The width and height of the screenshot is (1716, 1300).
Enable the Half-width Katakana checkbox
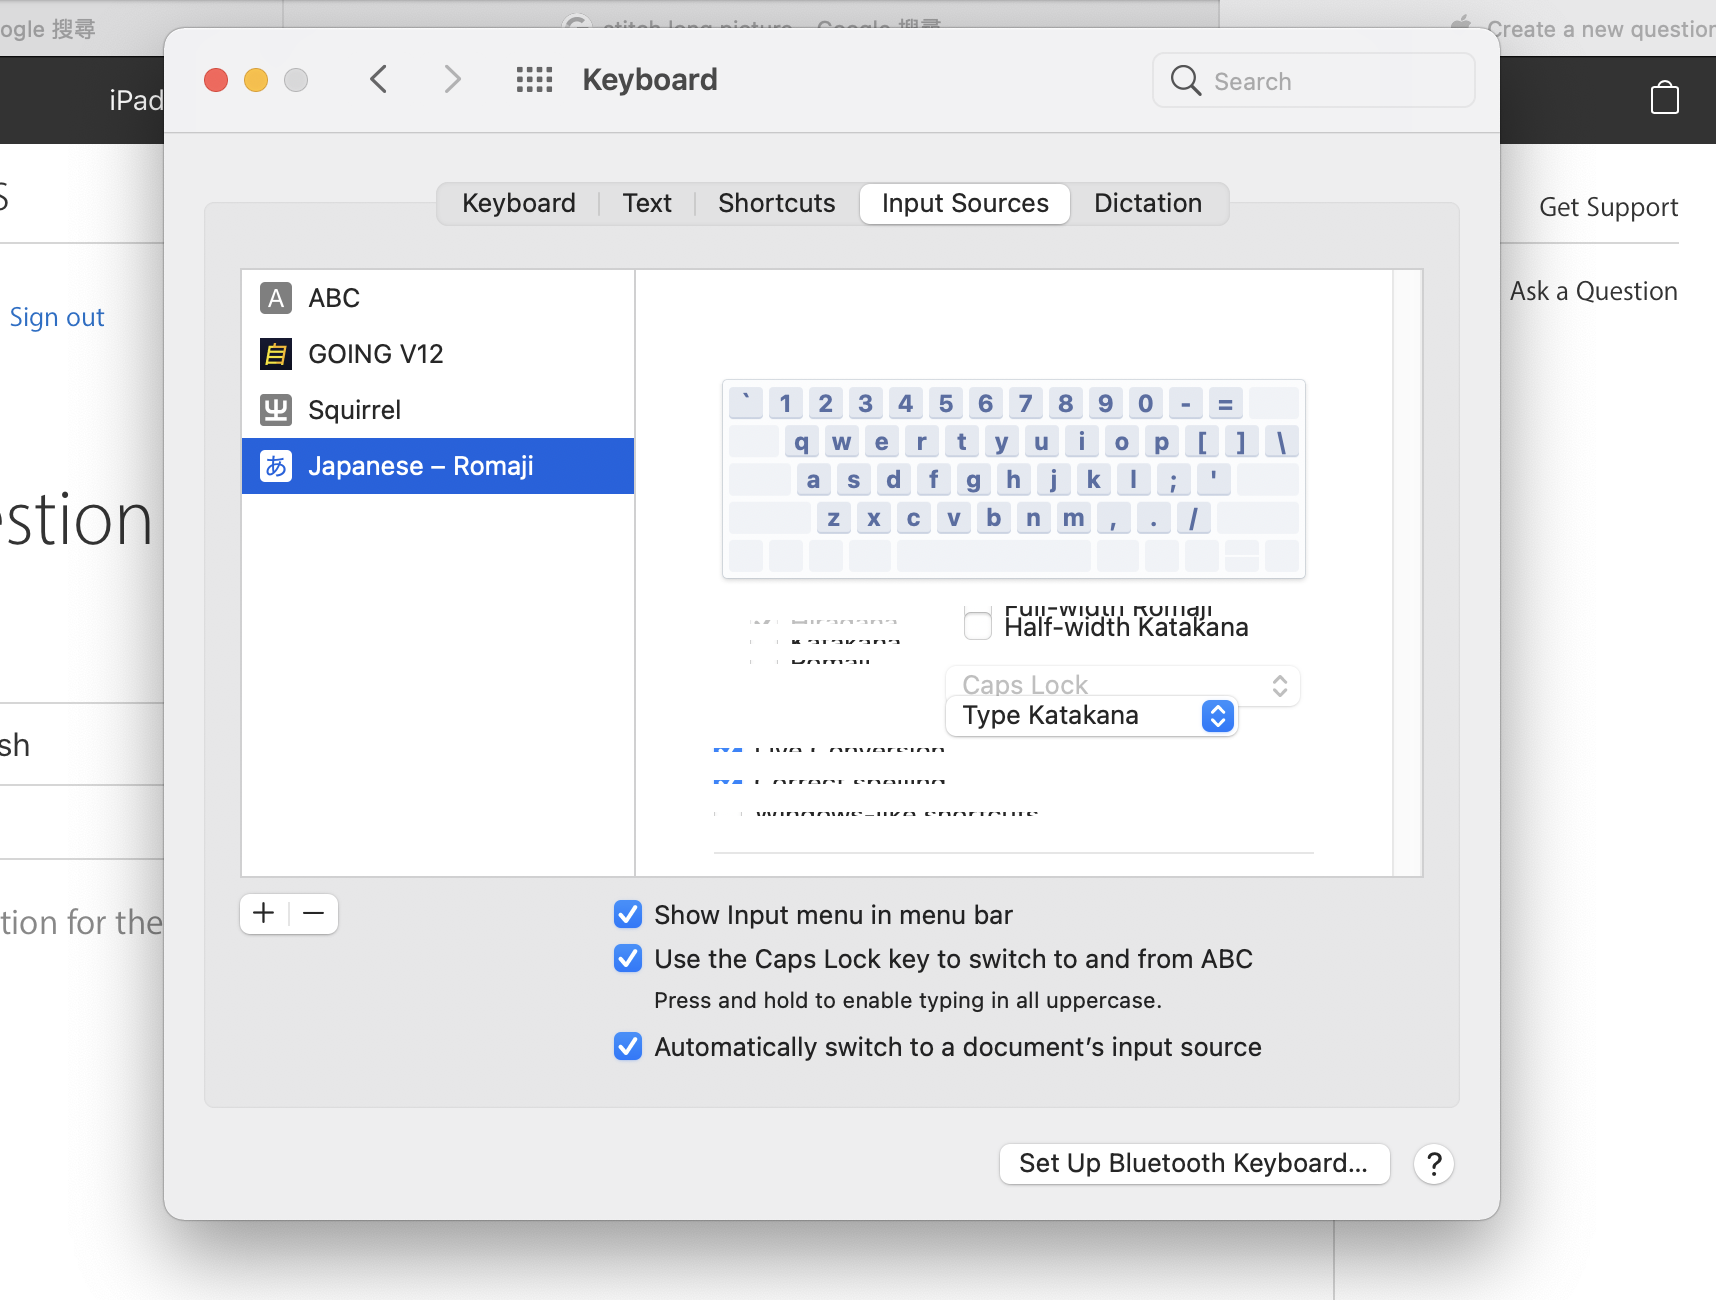pos(978,627)
